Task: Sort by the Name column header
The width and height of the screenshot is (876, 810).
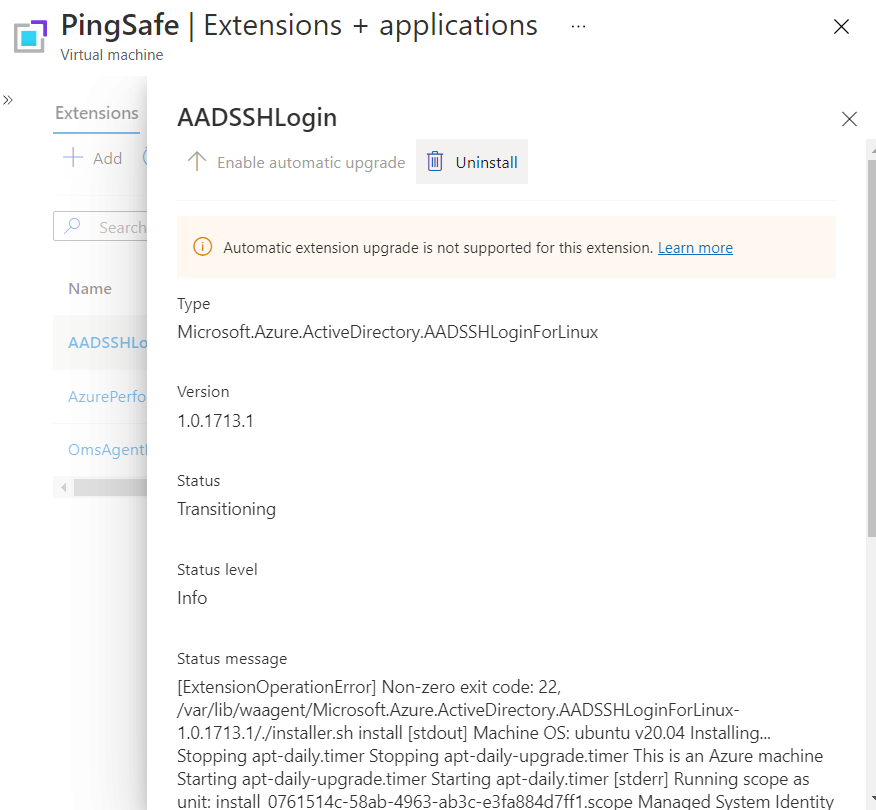Action: (x=90, y=288)
